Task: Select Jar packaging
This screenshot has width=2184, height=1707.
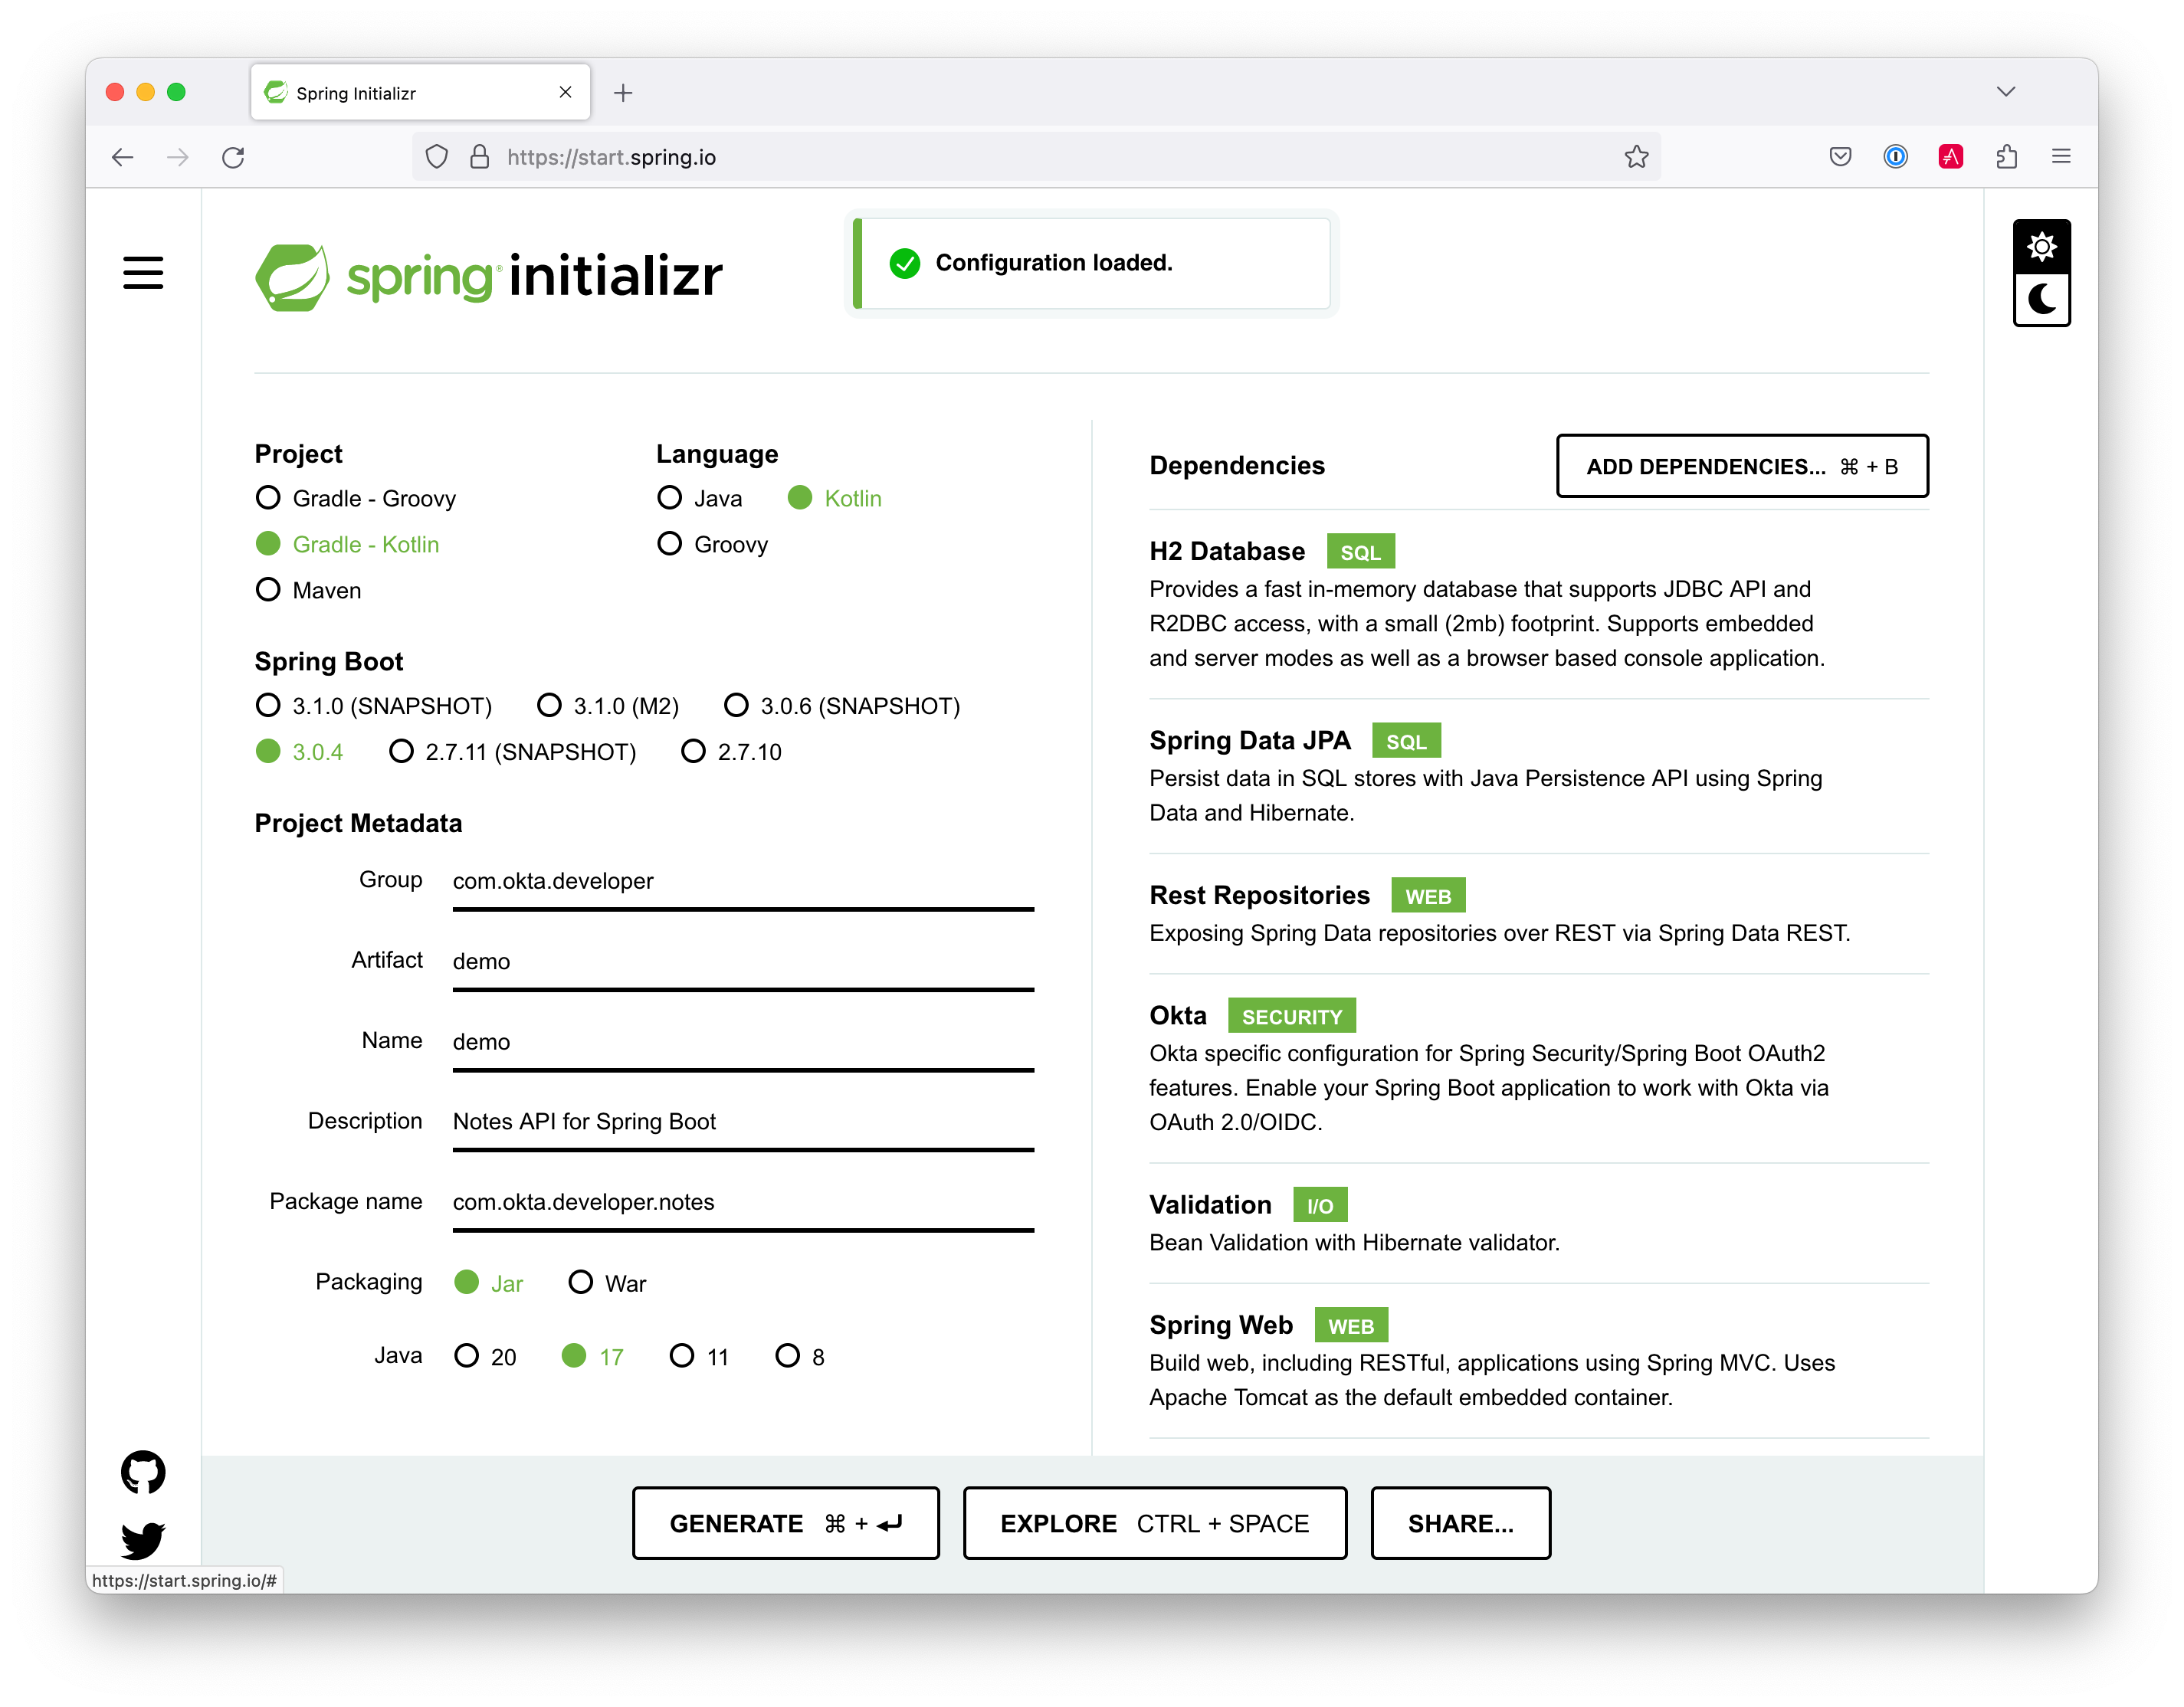Action: click(489, 1283)
